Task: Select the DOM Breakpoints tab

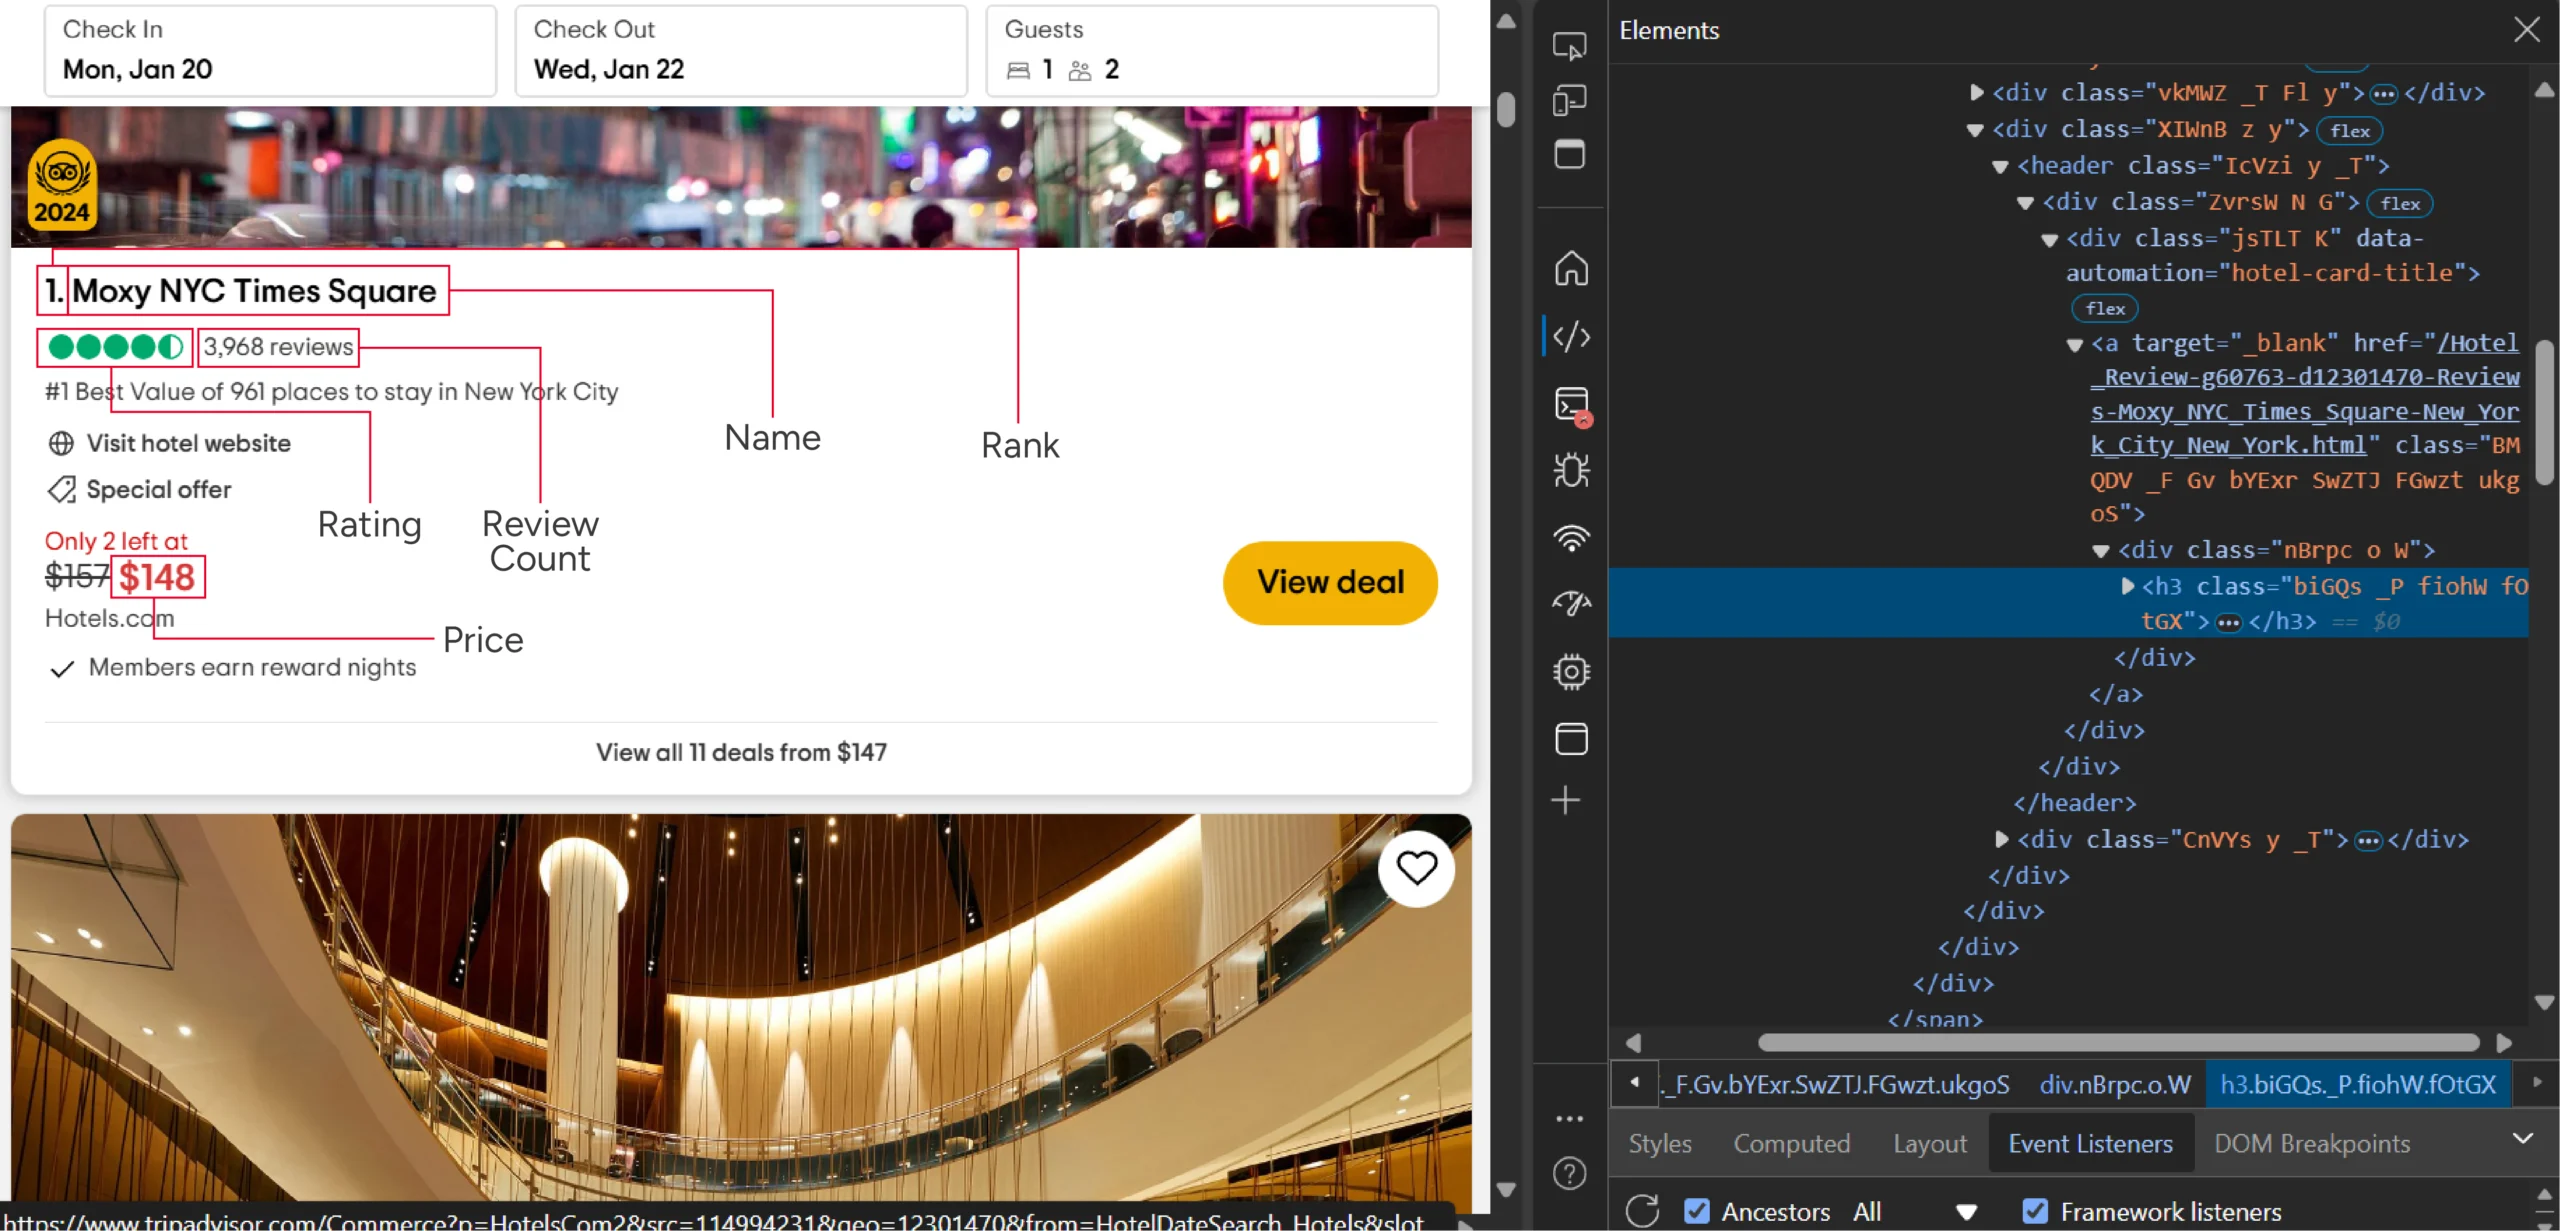Action: point(2312,1143)
